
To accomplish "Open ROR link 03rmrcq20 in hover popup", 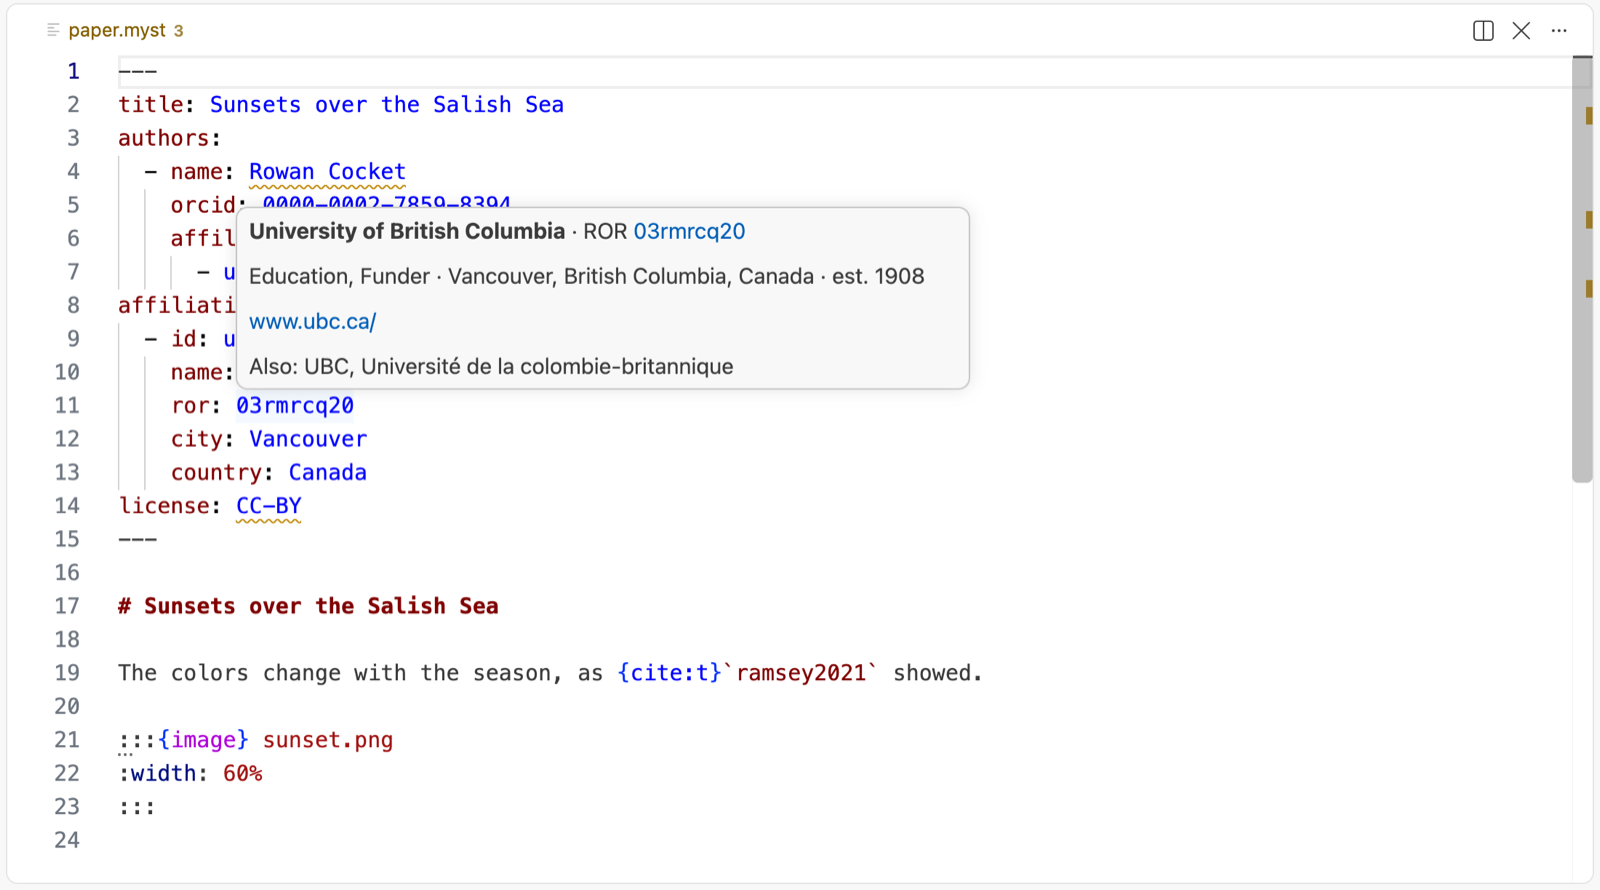I will click(689, 231).
